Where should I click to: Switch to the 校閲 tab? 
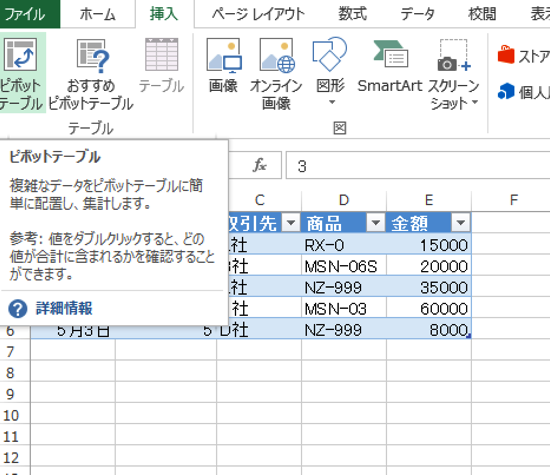pos(482,14)
